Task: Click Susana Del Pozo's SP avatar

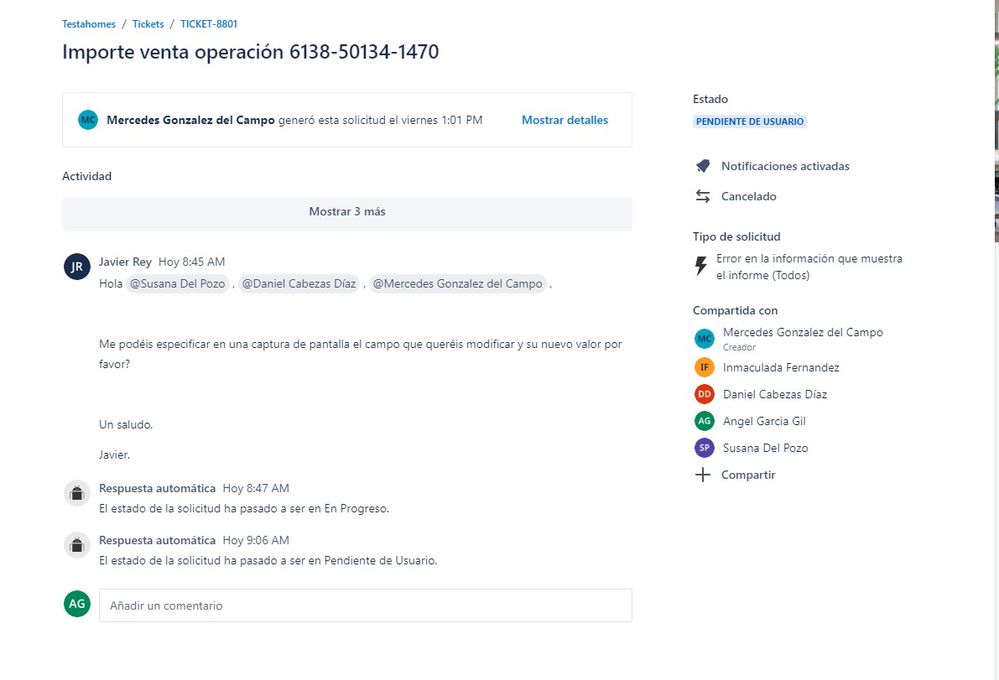Action: 704,447
